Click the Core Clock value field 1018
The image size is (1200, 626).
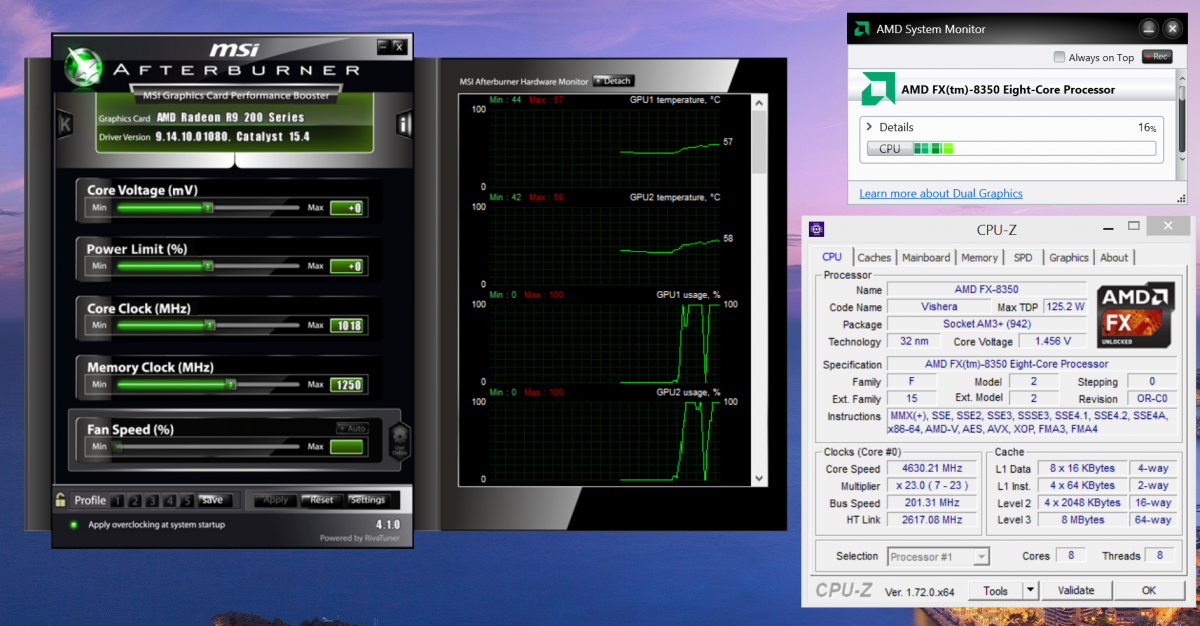point(347,326)
